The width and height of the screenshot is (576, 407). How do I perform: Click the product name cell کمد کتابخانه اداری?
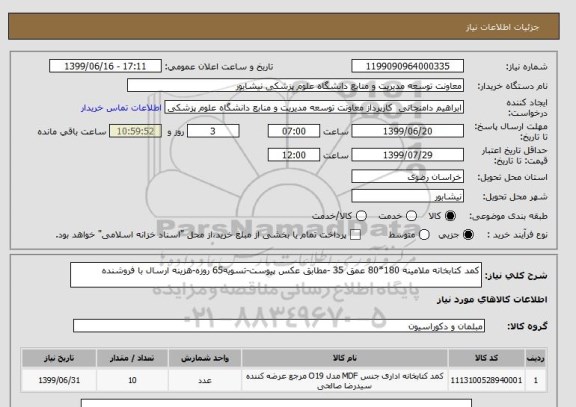pos(345,381)
